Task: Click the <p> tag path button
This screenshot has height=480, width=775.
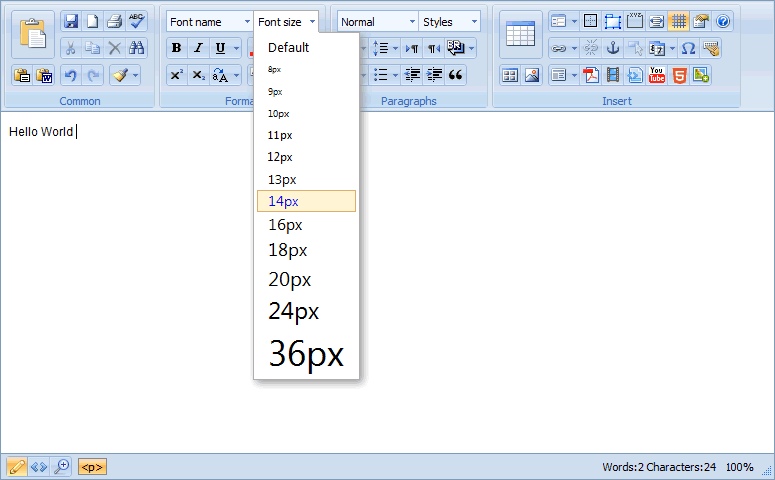Action: point(92,467)
